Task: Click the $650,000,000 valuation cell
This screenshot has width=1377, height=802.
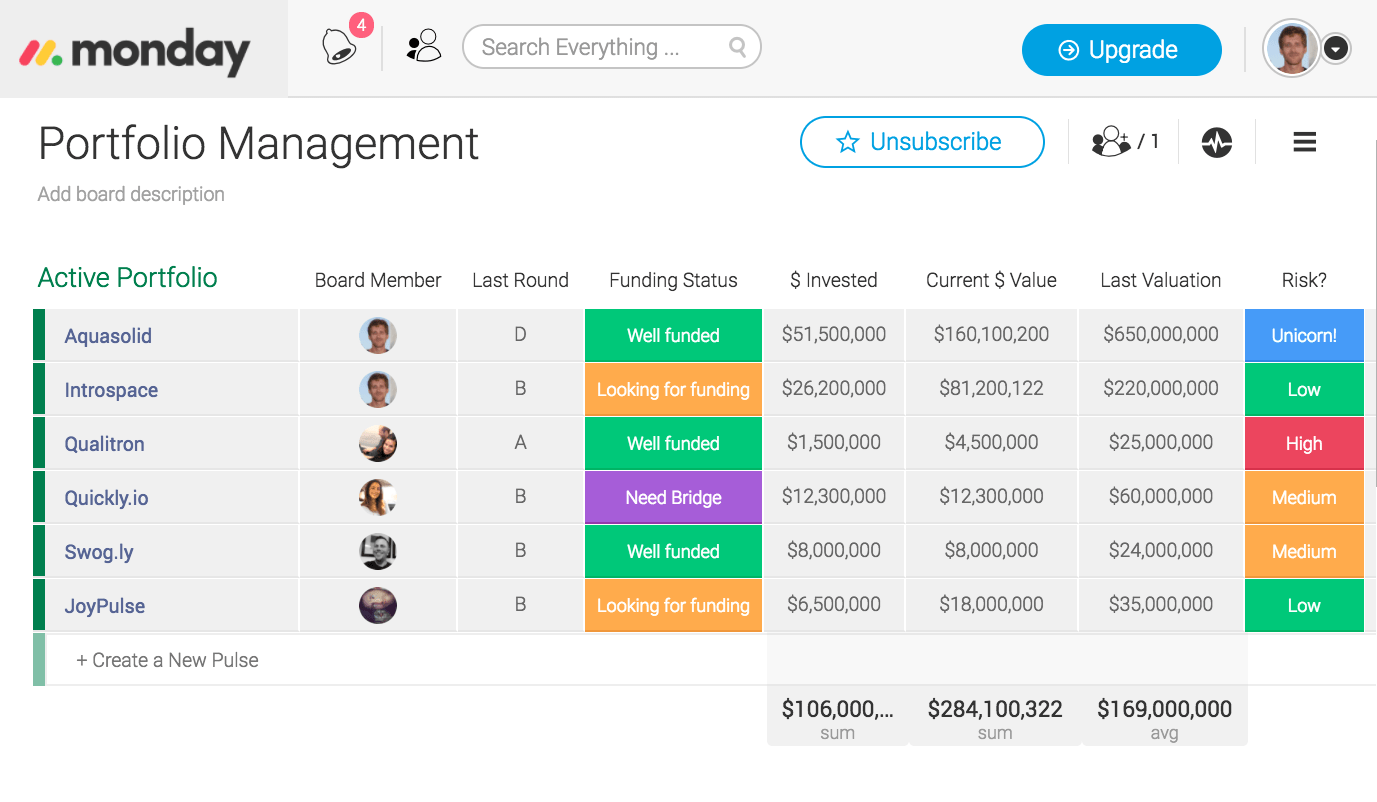Action: [x=1161, y=335]
